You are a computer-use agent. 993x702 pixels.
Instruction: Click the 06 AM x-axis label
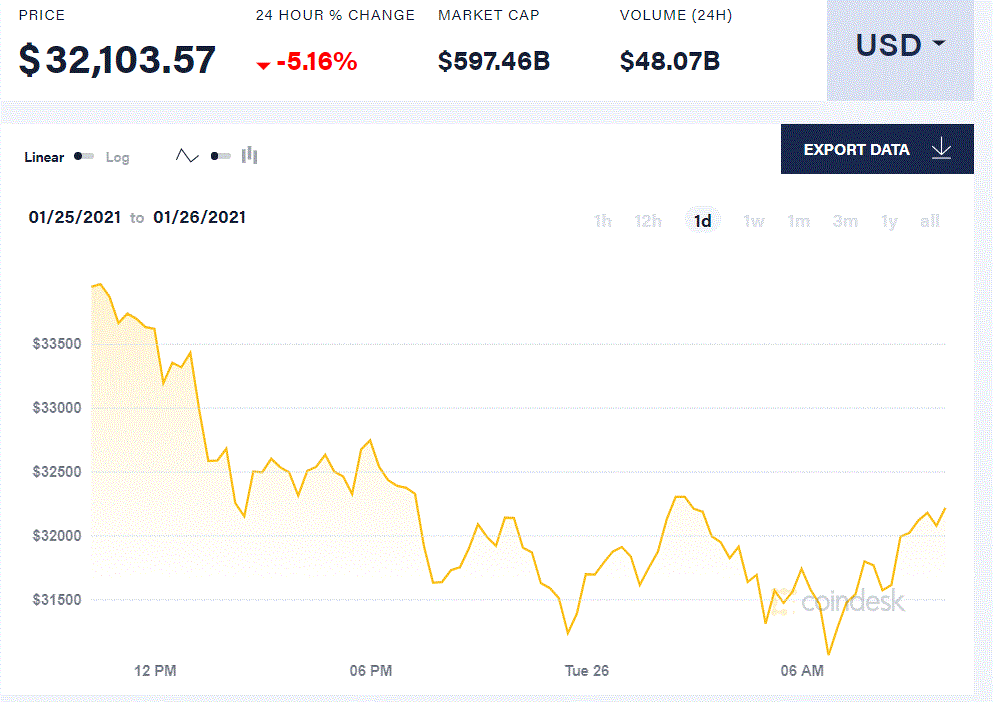tap(802, 671)
